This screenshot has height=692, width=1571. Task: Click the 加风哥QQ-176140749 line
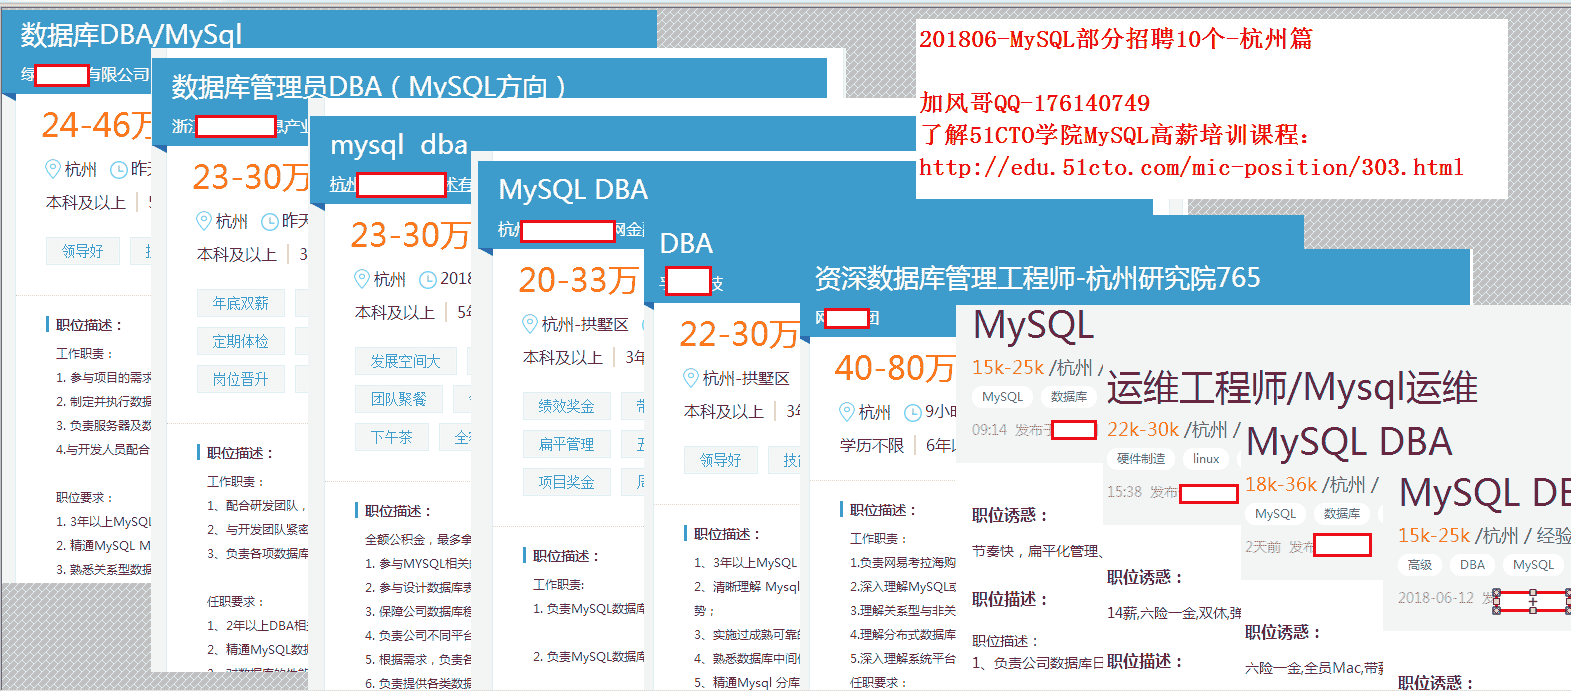coord(1035,103)
